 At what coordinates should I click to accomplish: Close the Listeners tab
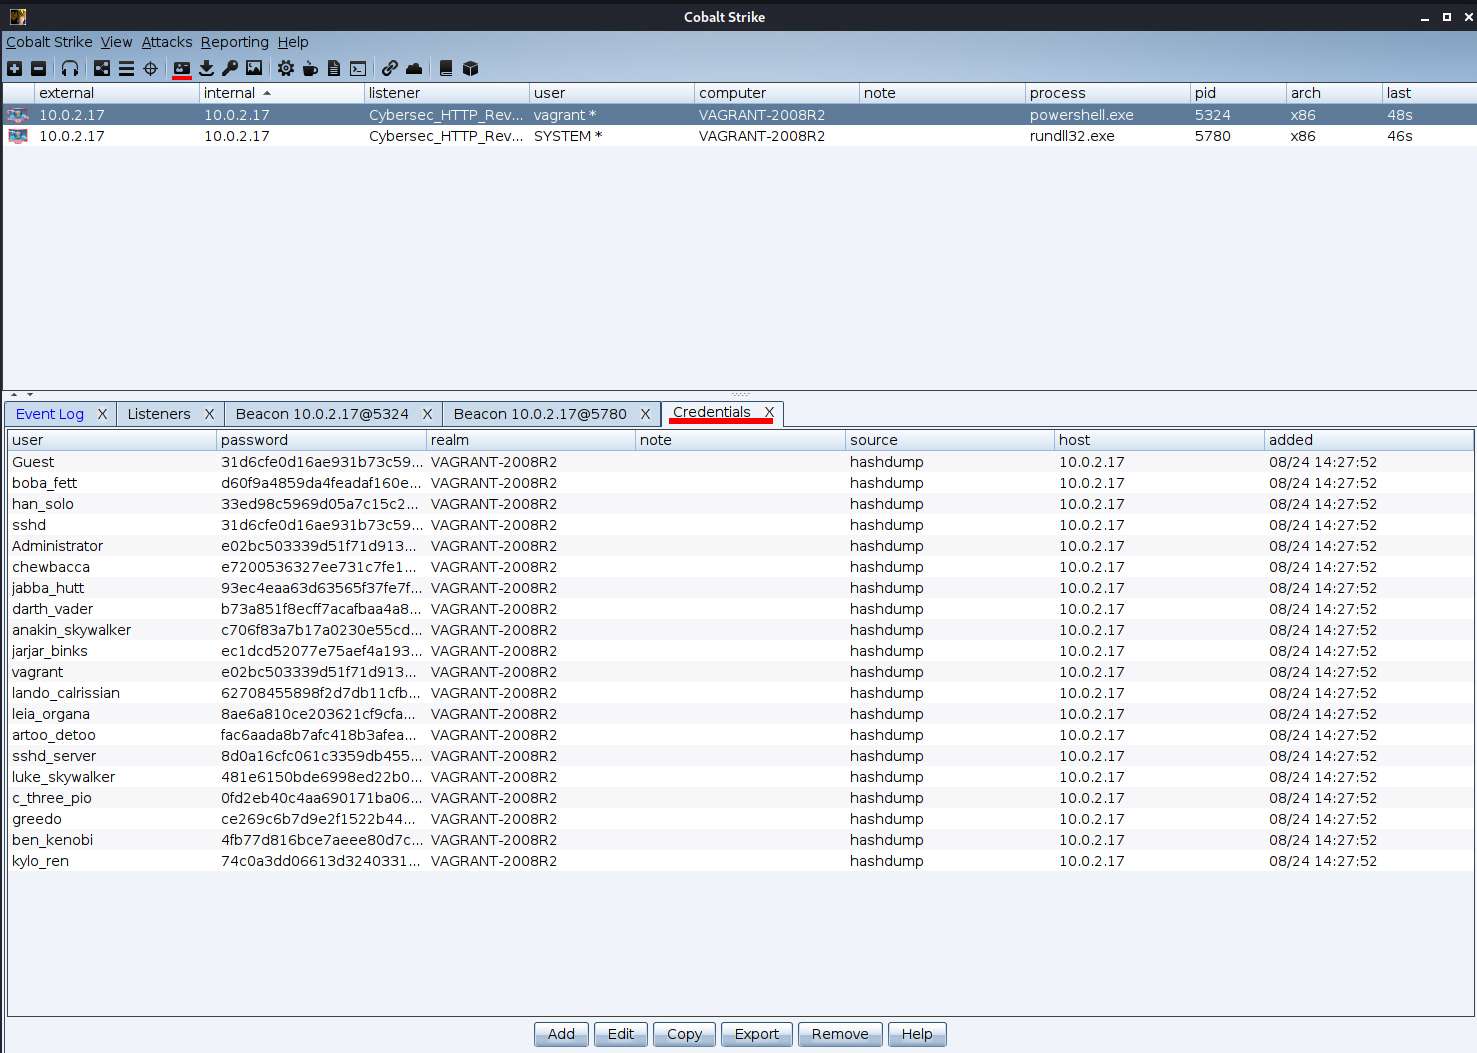209,414
